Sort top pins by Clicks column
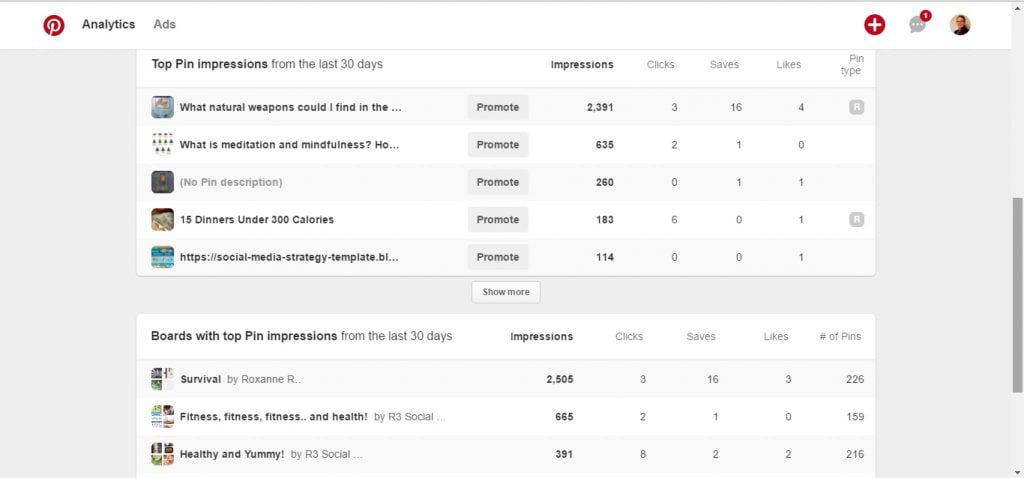The image size is (1024, 478). [x=660, y=65]
